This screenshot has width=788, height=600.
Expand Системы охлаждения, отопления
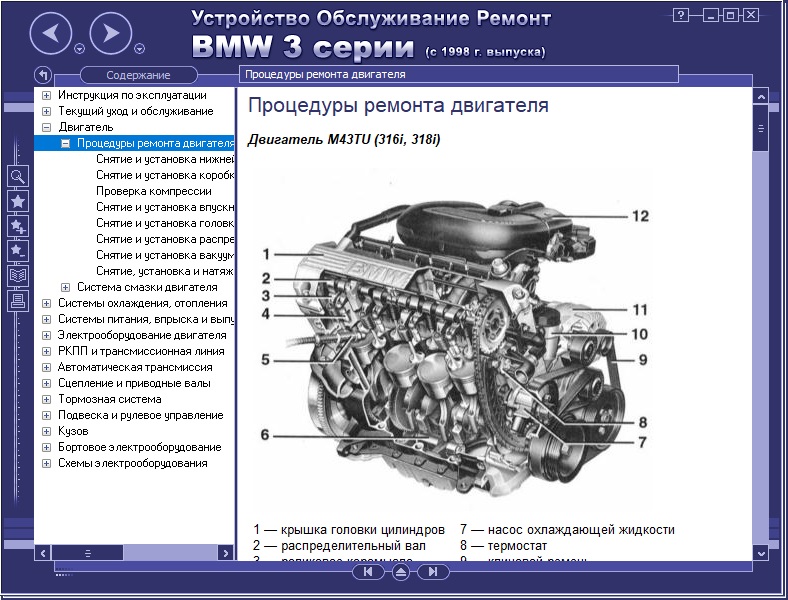pyautogui.click(x=46, y=304)
